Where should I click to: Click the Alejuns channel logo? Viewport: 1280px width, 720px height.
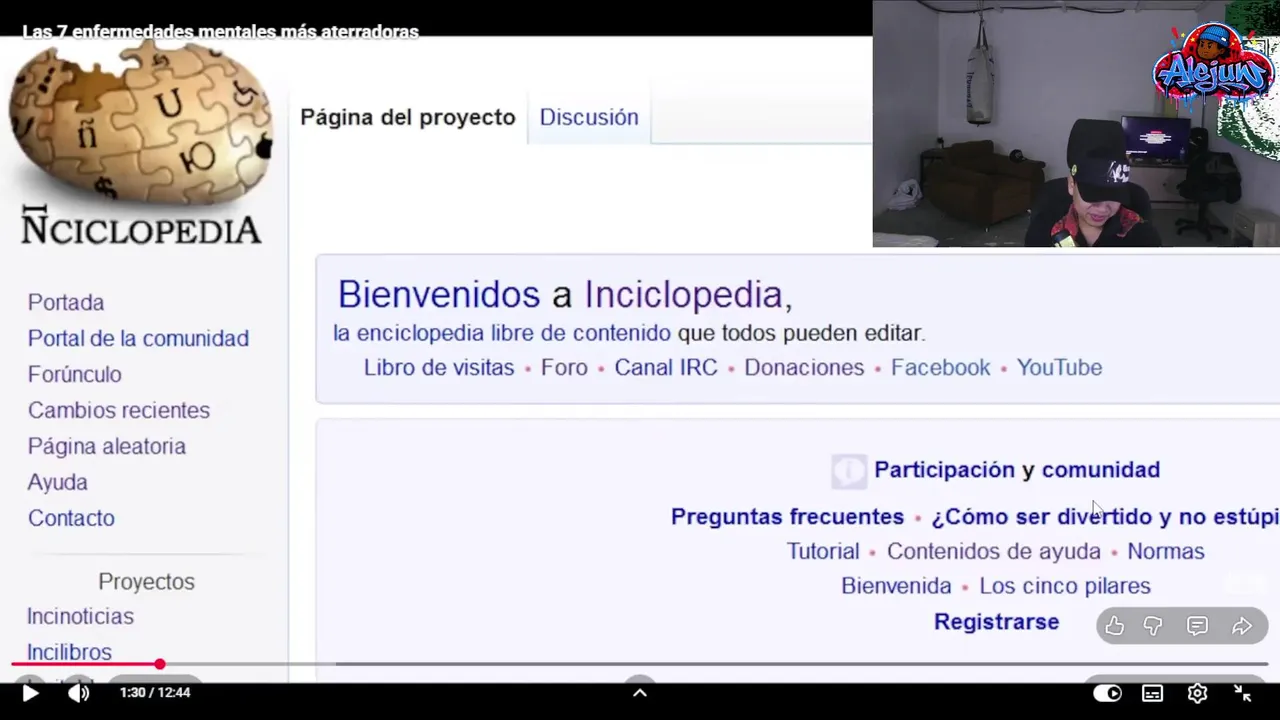(x=1213, y=65)
